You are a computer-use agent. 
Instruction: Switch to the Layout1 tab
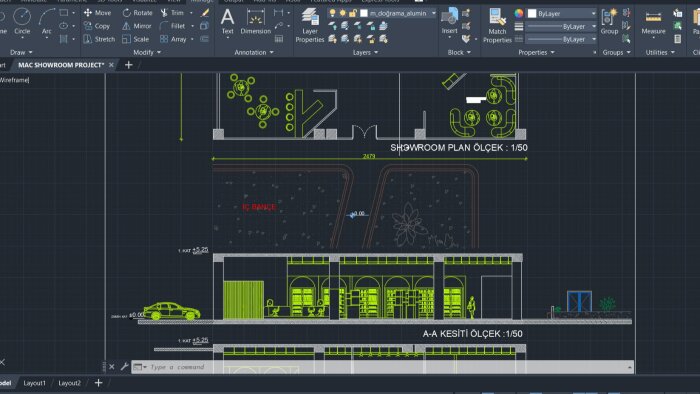click(34, 383)
